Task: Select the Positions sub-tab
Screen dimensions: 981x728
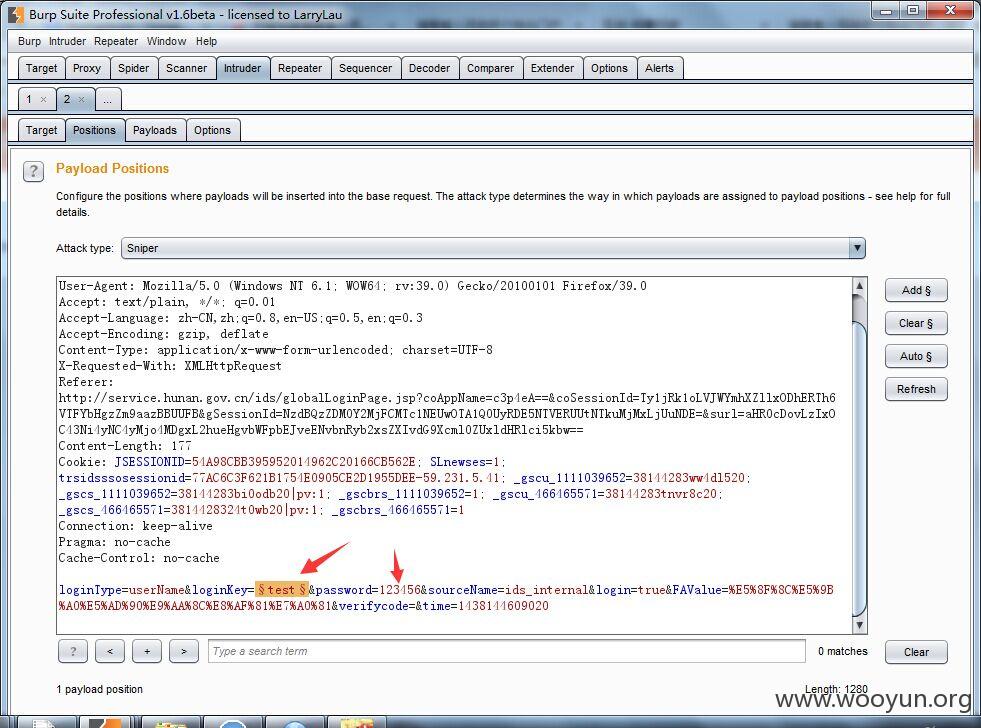Action: pyautogui.click(x=94, y=130)
